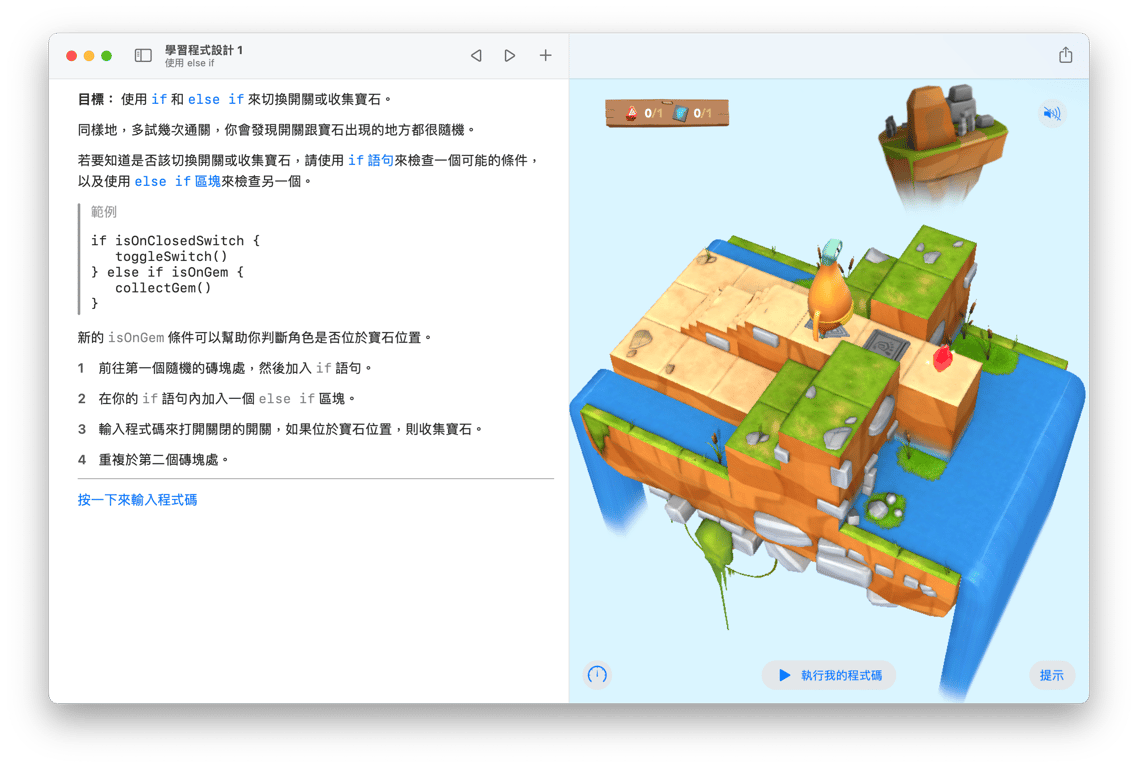Viewport: 1138px width, 768px height.
Task: Open the run speed timer icon
Action: 597,675
